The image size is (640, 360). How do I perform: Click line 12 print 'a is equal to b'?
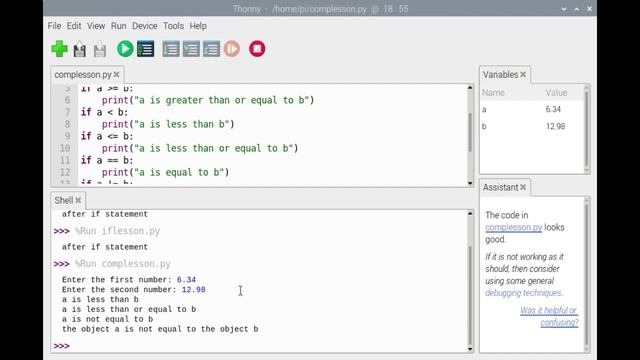[166, 172]
